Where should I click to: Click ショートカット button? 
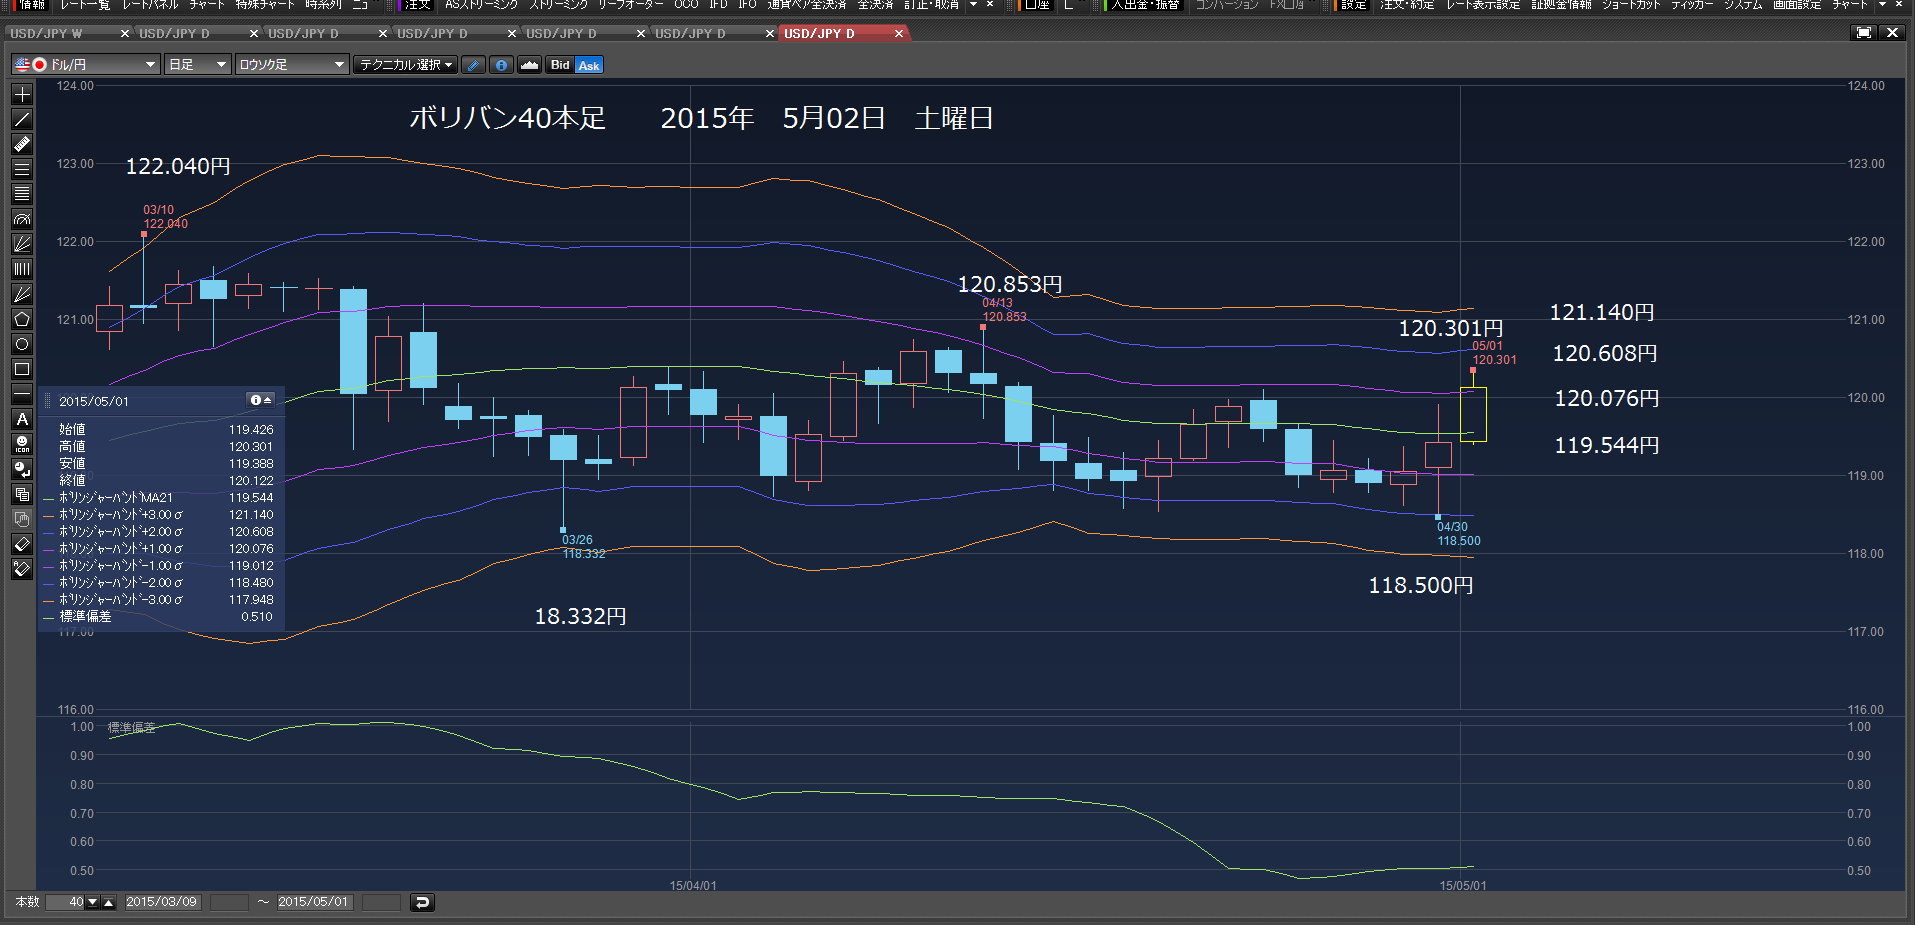pos(1631,5)
